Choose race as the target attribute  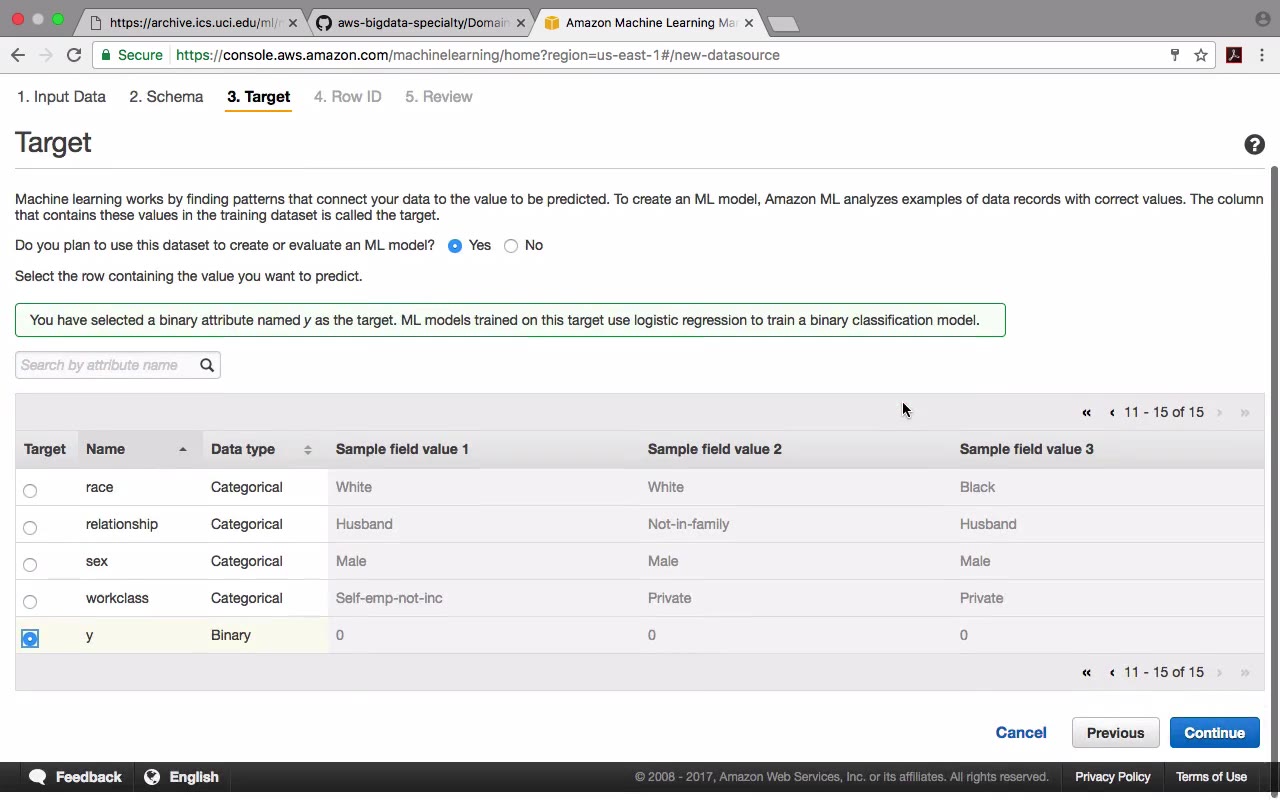click(30, 490)
